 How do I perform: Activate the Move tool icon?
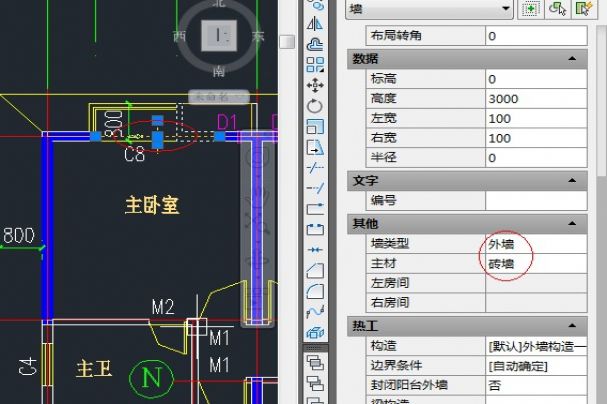(316, 85)
